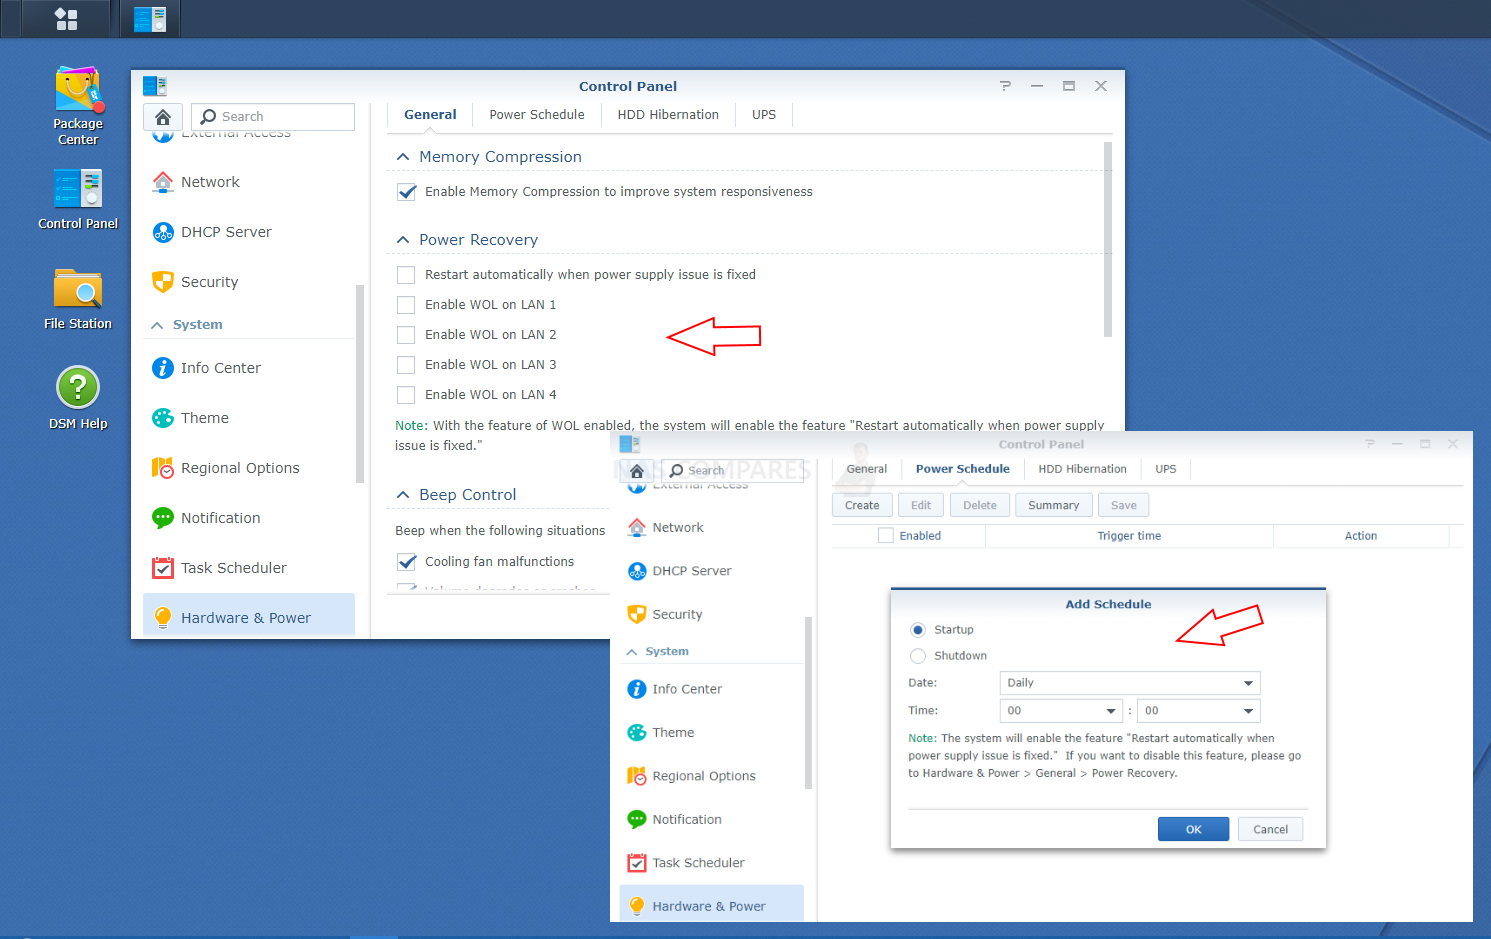The height and width of the screenshot is (939, 1491).
Task: Click DHCP Server icon in second Control Panel
Action: pyautogui.click(x=637, y=571)
